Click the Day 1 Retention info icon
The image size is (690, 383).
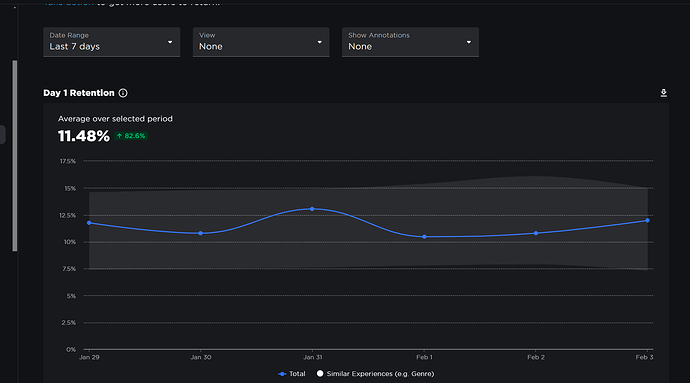pos(123,93)
